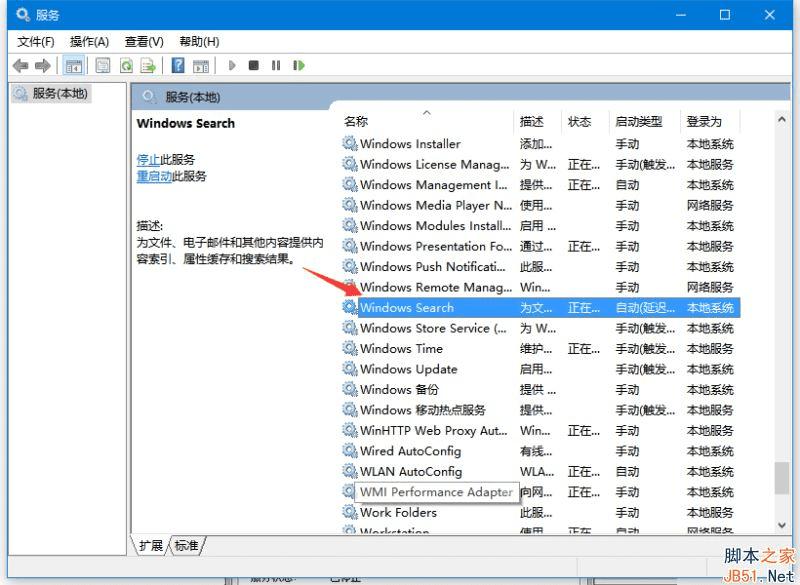Select the Windows Push Notifications service name

coord(433,266)
